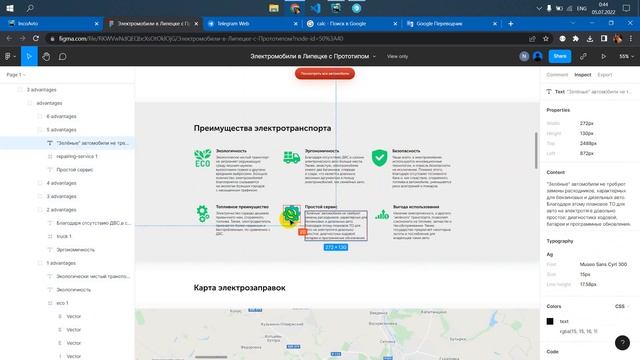Open Windows search from the taskbar
The height and width of the screenshot is (360, 640).
(30, 8)
